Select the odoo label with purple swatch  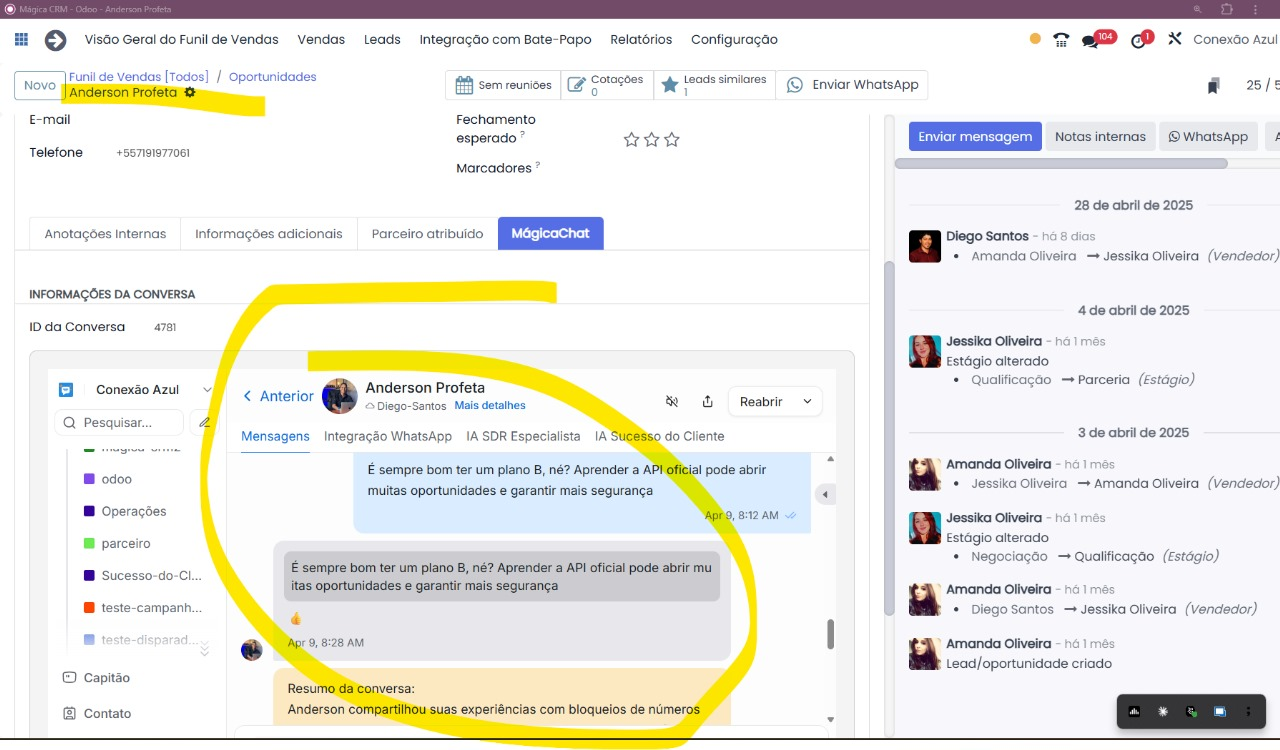[116, 479]
